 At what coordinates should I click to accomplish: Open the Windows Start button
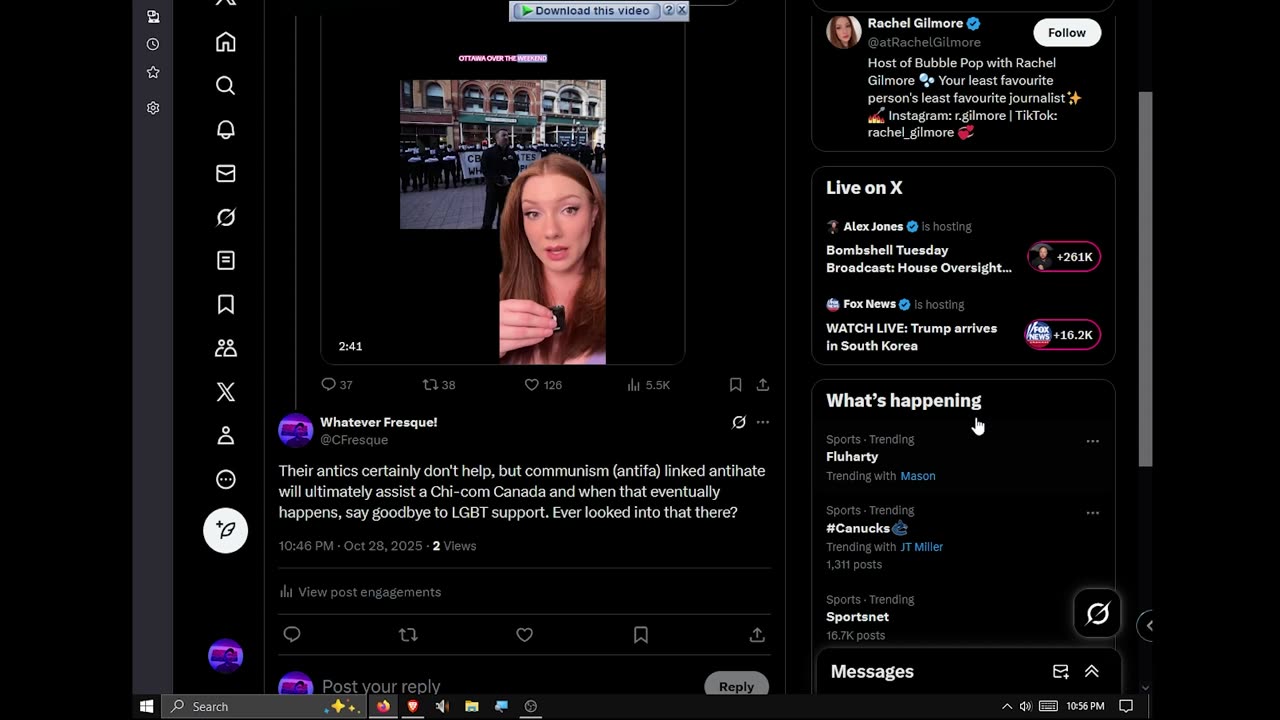tap(146, 706)
